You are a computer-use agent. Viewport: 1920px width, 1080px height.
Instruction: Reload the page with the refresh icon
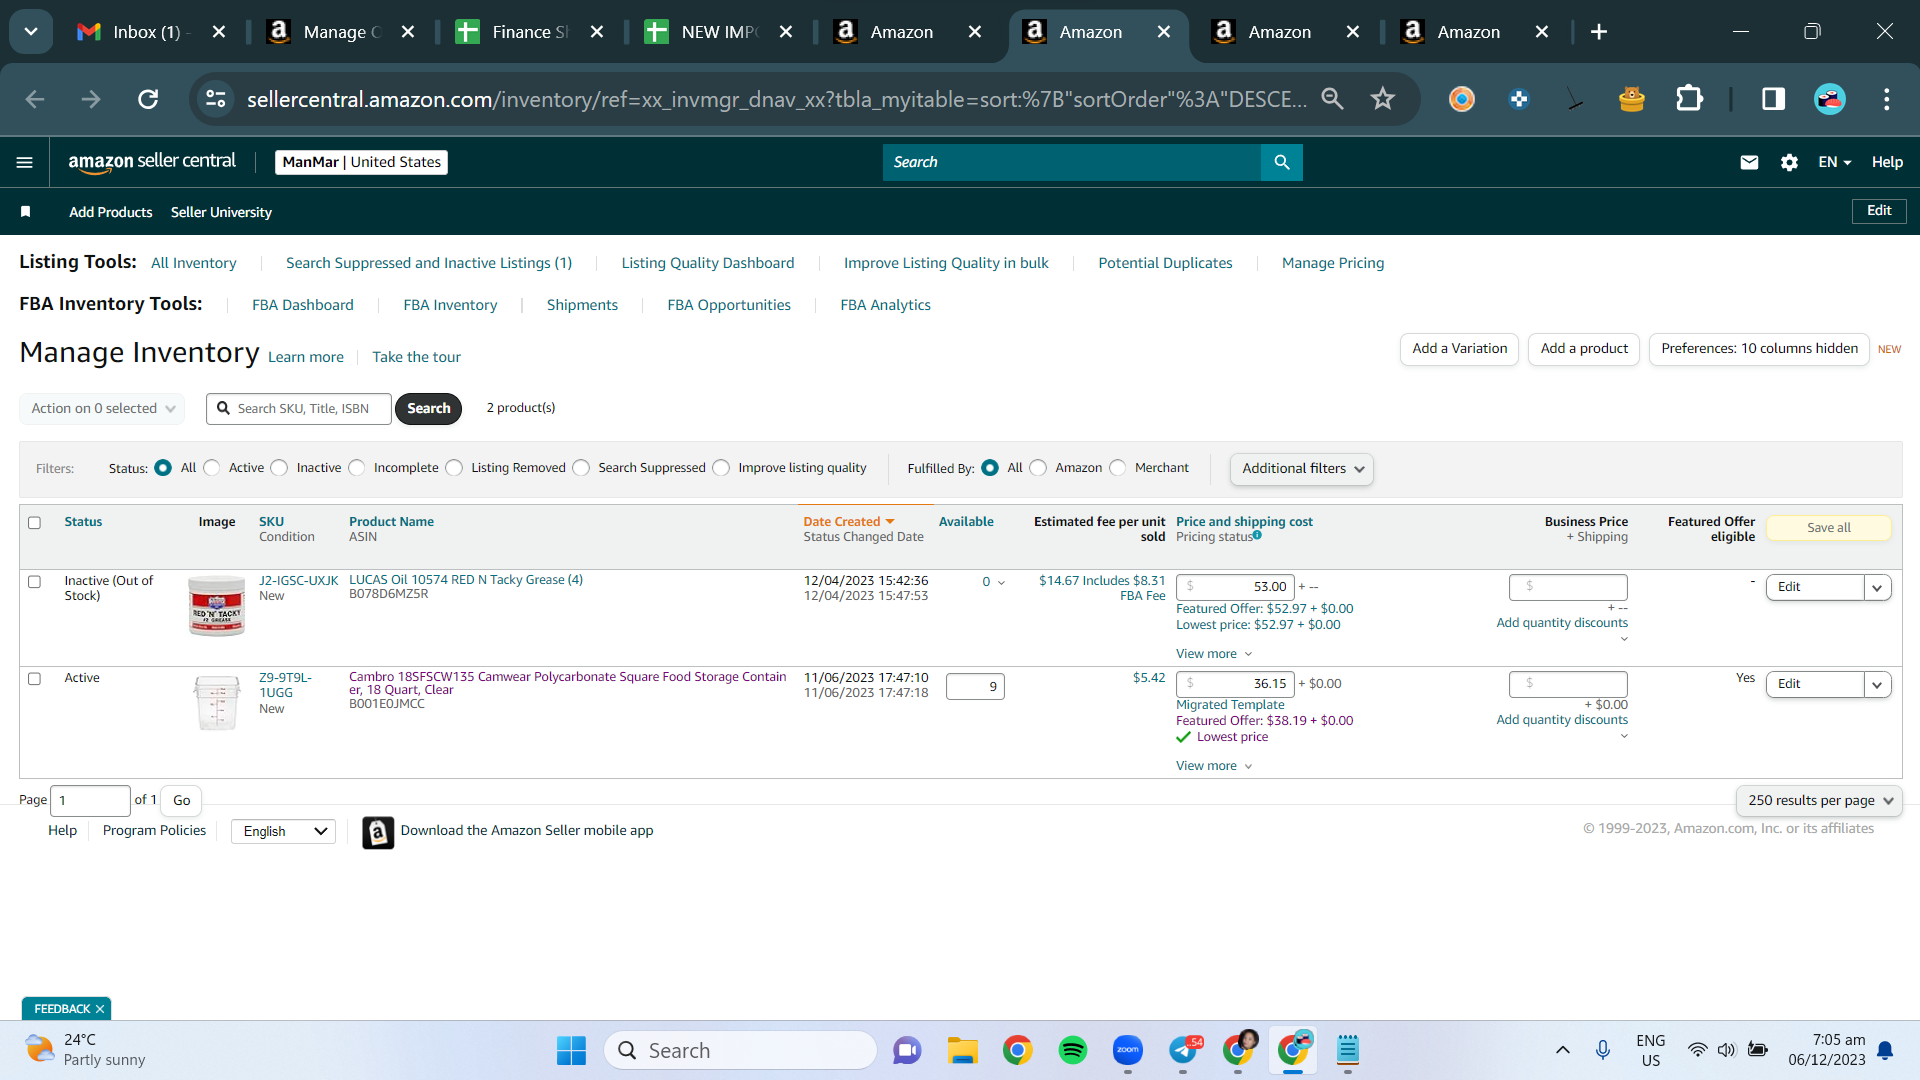(x=148, y=99)
